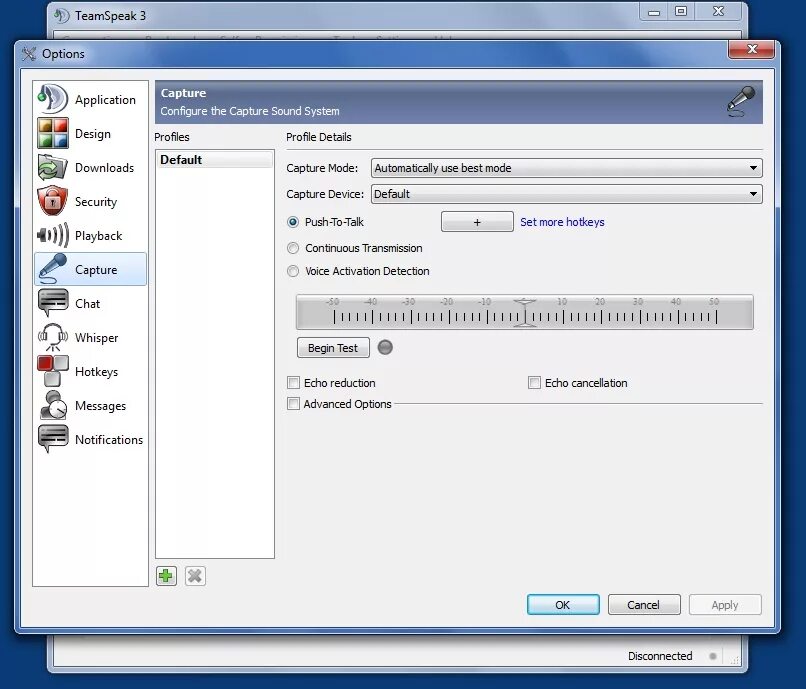Maximize the TeamSpeak 3 window

coord(681,11)
